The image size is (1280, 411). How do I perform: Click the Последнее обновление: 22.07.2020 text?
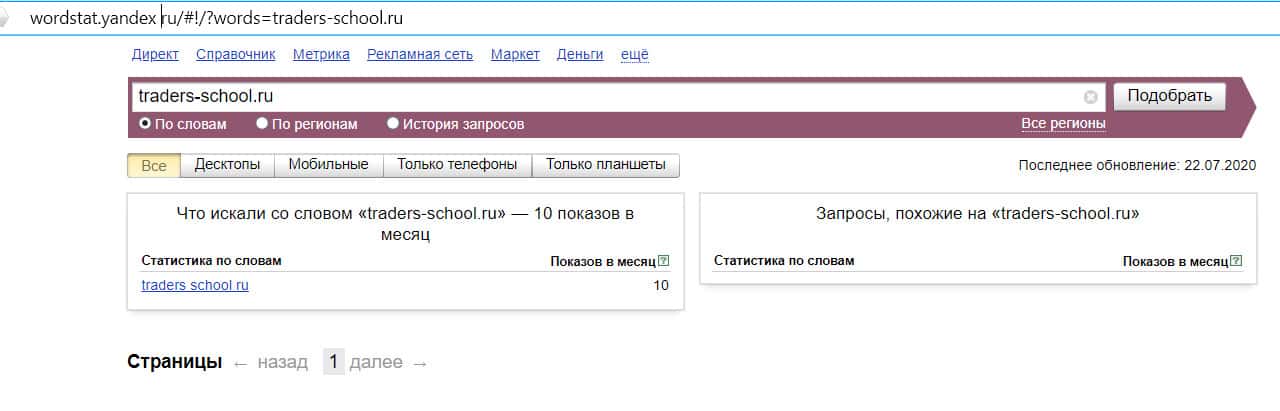coord(1137,165)
